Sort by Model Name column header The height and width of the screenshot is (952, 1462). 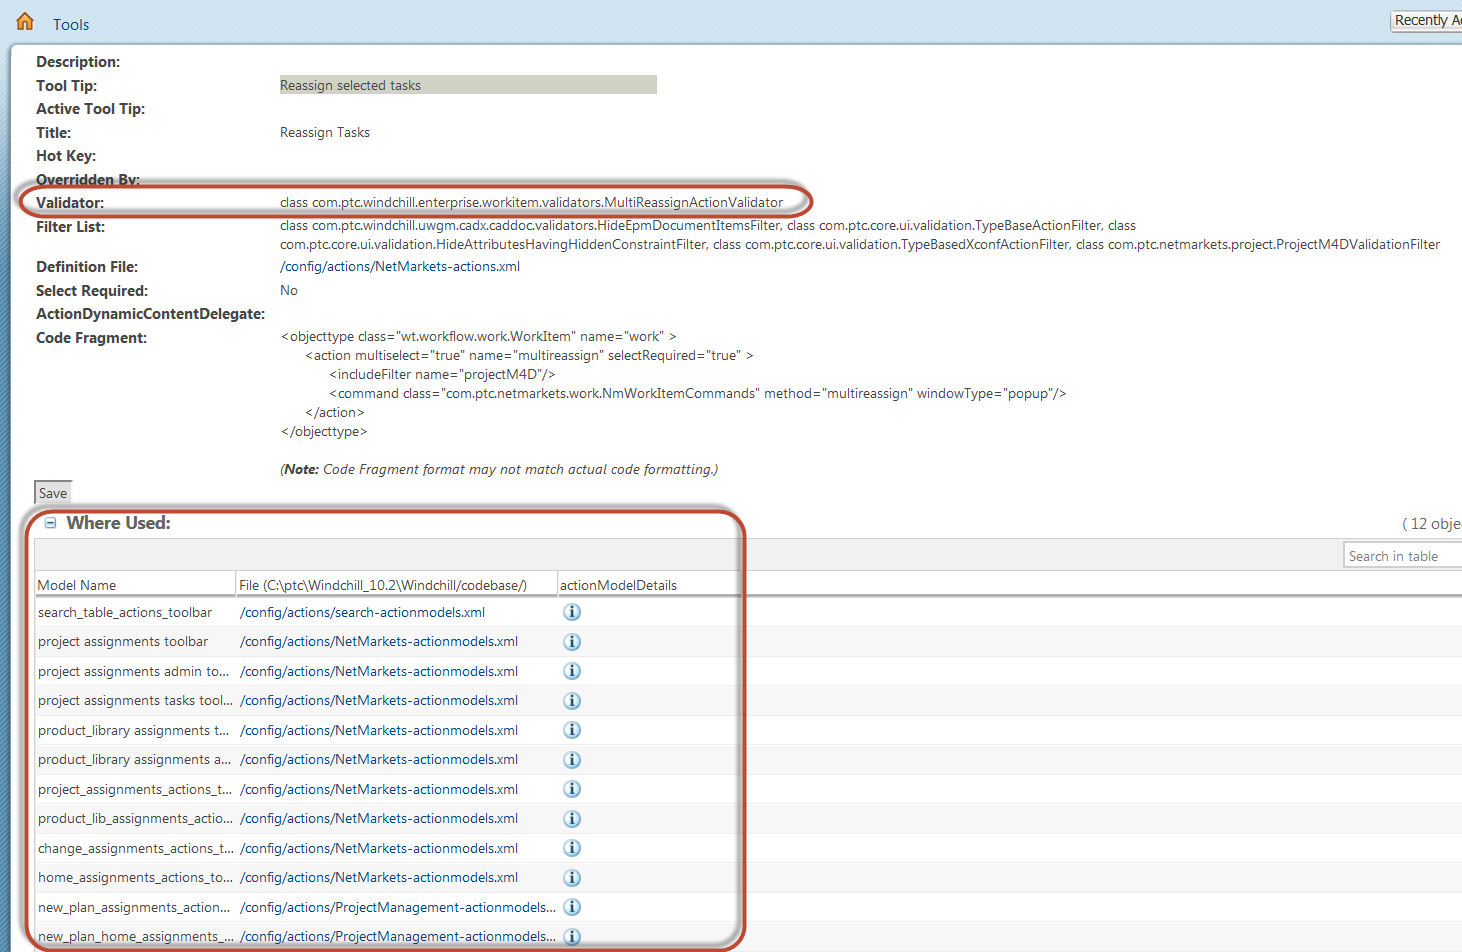[x=135, y=585]
